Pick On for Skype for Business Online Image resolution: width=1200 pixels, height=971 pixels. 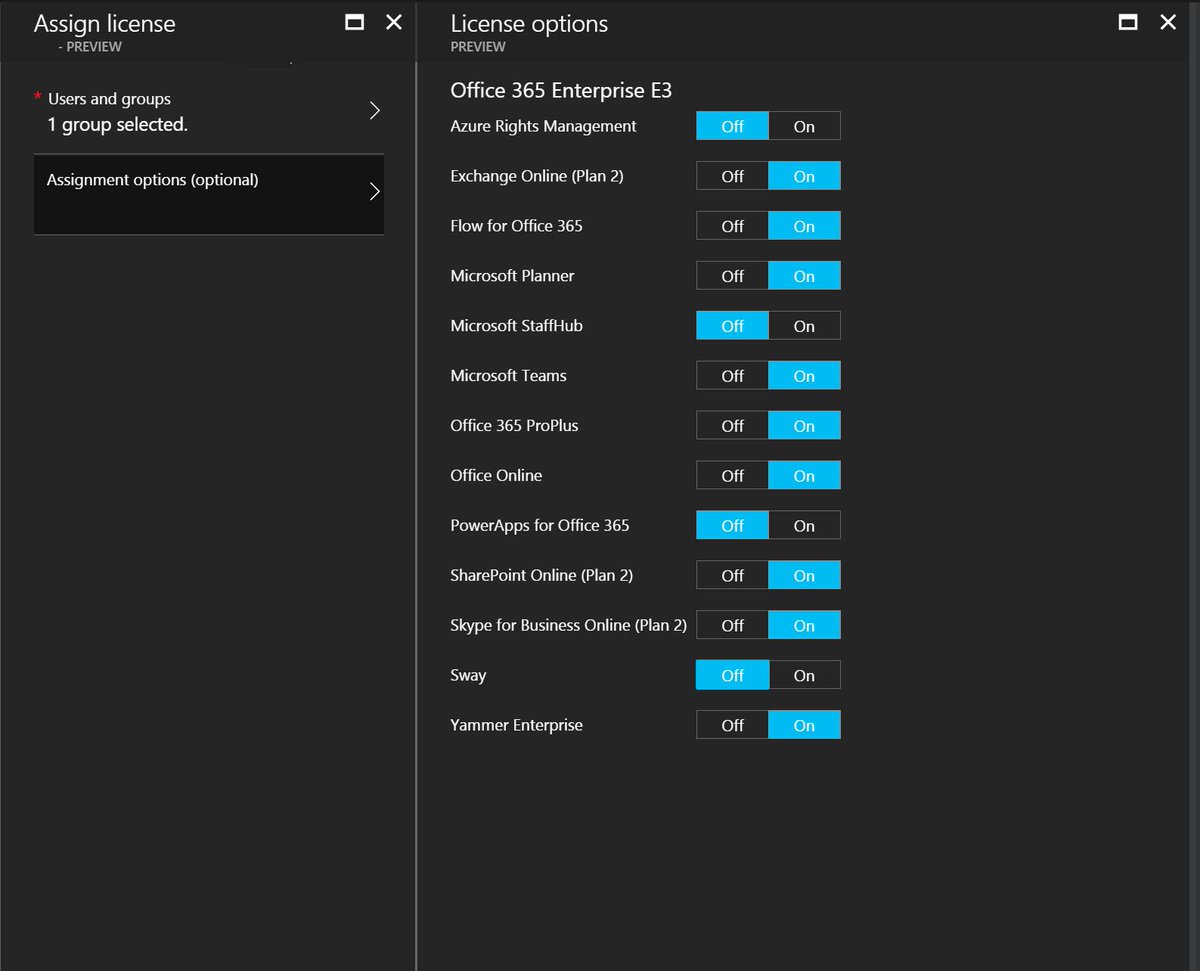pyautogui.click(x=805, y=626)
